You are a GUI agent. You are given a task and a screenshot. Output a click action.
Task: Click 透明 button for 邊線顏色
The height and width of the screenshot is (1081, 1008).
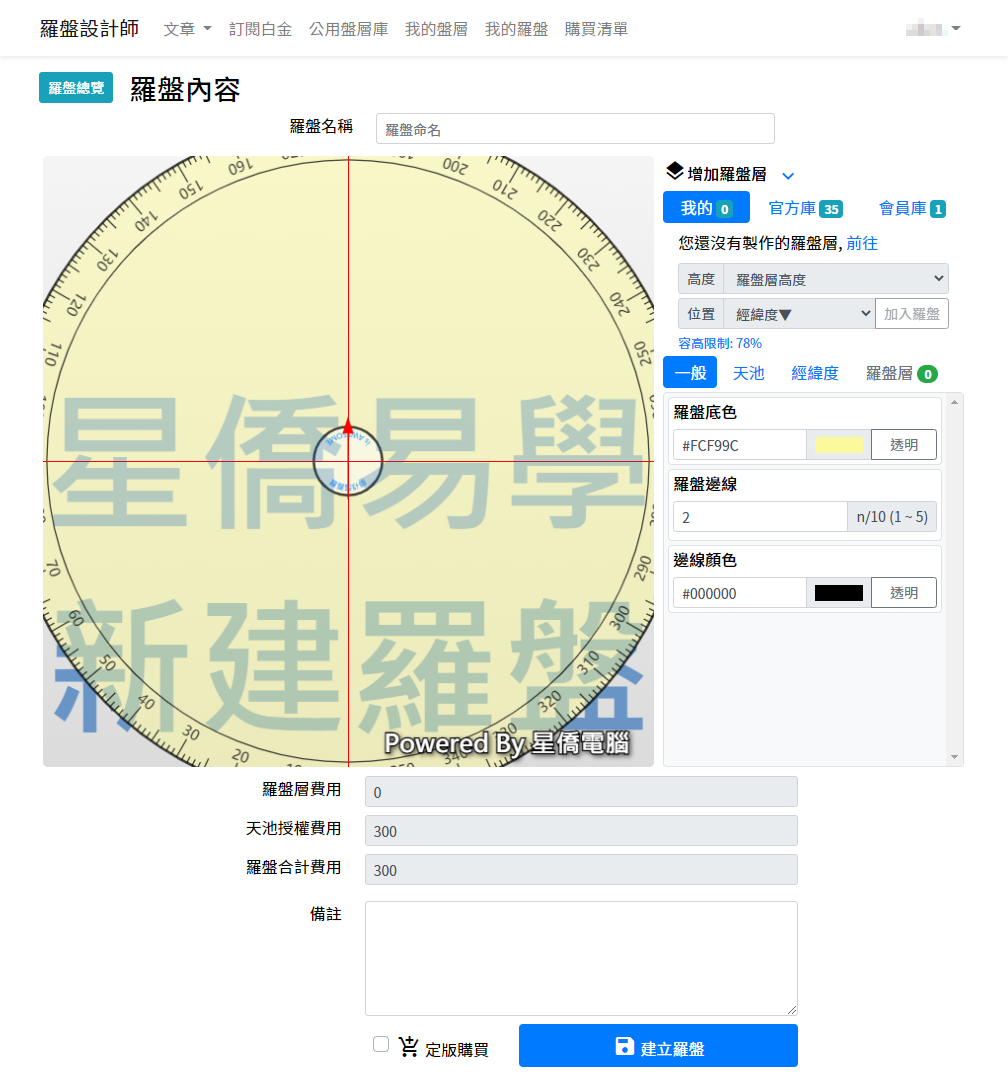pos(904,592)
